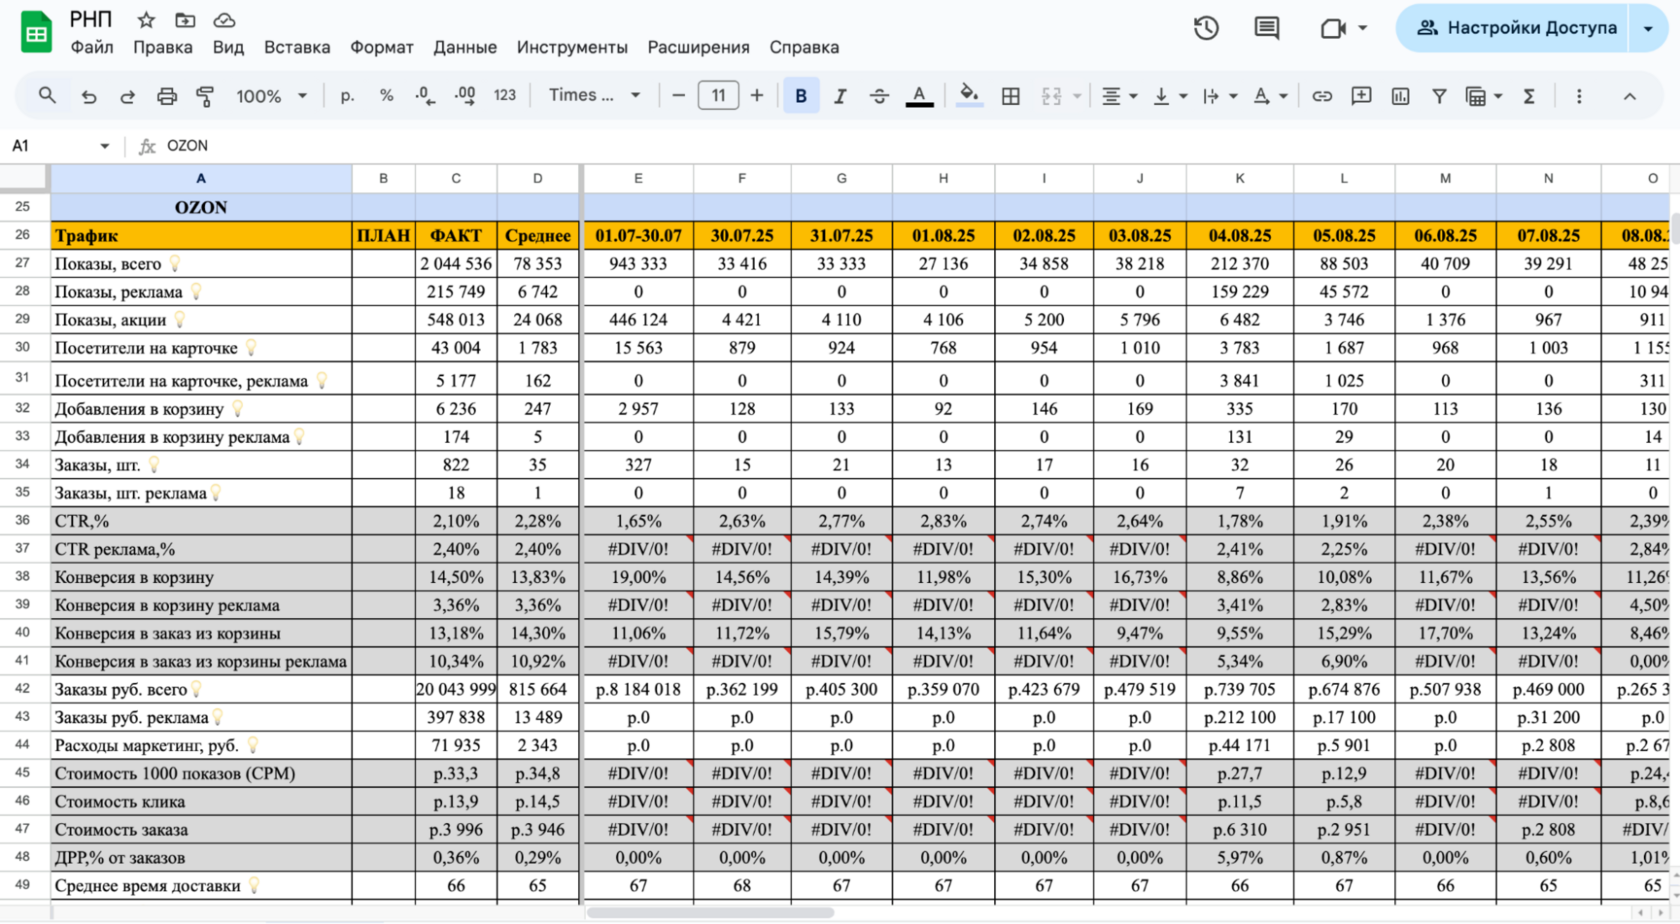Decrease font size with the minus button
Image resolution: width=1680 pixels, height=924 pixels.
point(679,96)
